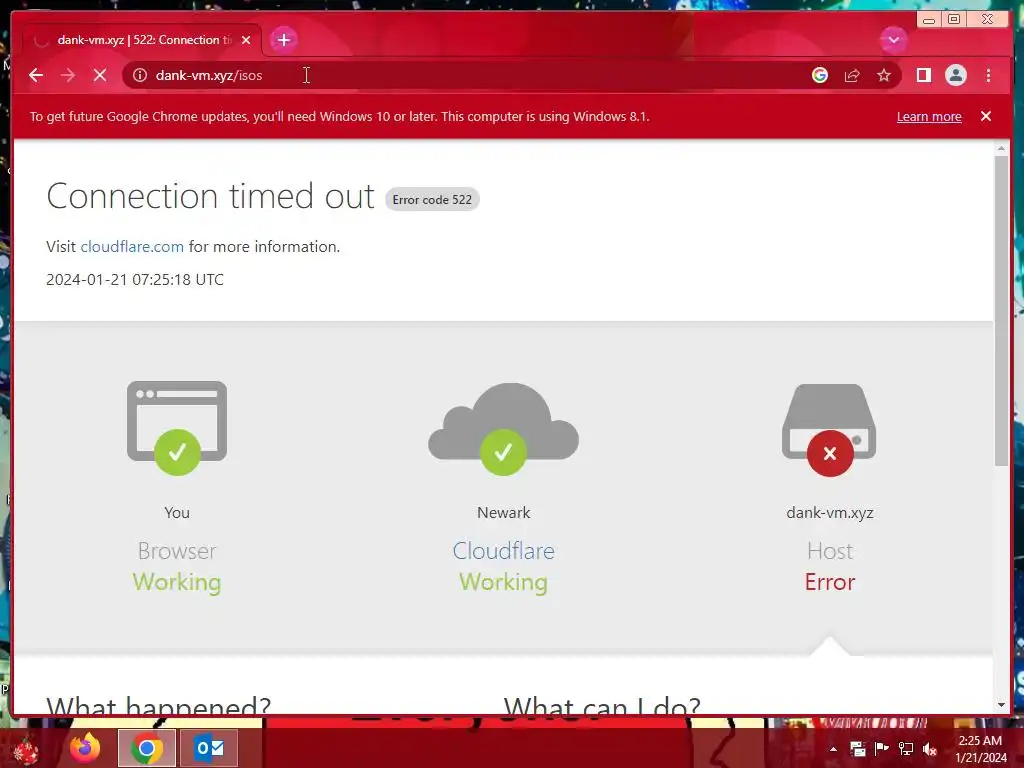The height and width of the screenshot is (768, 1024).
Task: Click the scrollbar down arrow
Action: 1001,705
